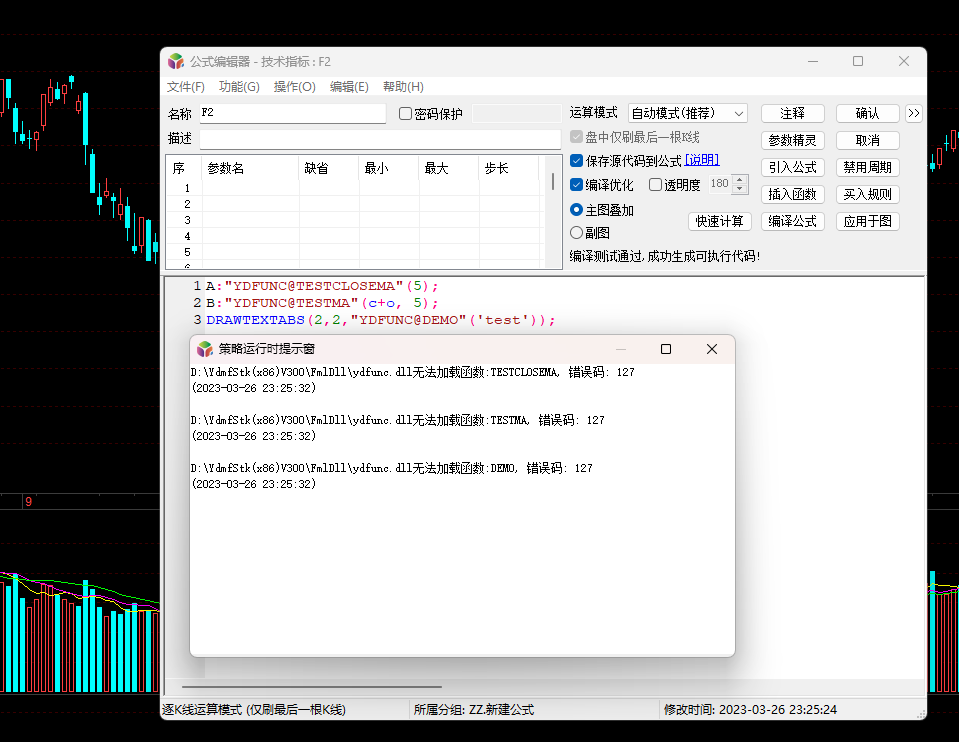Select the 副图 radio button
959x742 pixels.
coord(576,232)
